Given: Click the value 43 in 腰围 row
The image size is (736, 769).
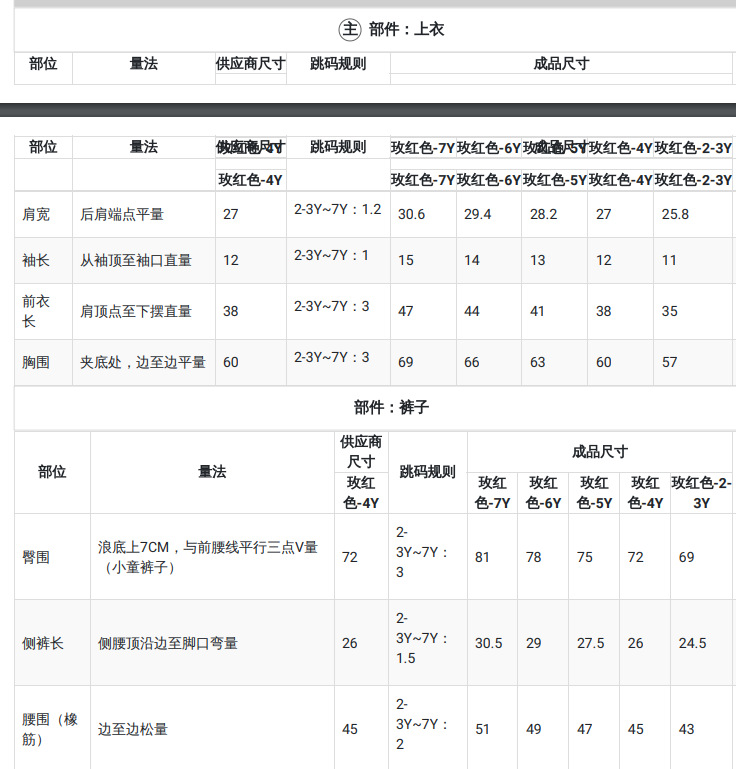Looking at the screenshot, I should pyautogui.click(x=686, y=729).
